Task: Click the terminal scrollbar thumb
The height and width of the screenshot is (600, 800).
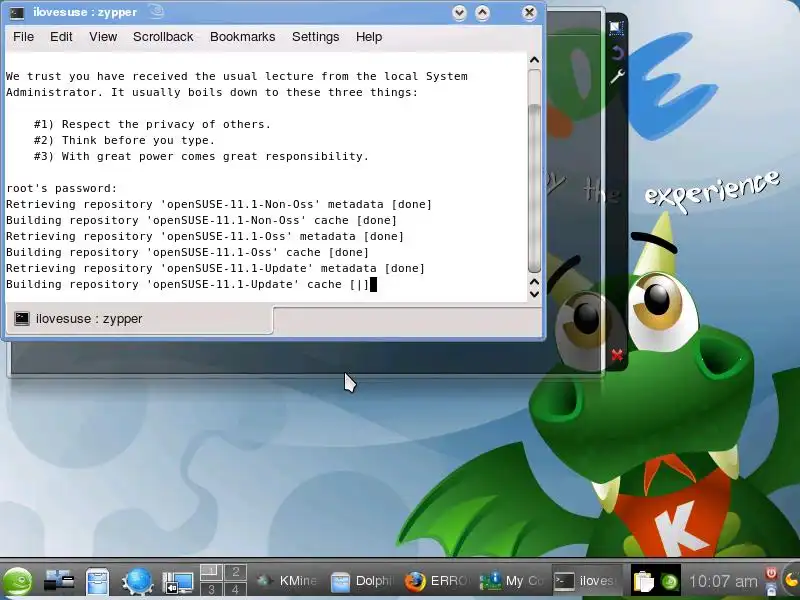Action: click(x=534, y=188)
